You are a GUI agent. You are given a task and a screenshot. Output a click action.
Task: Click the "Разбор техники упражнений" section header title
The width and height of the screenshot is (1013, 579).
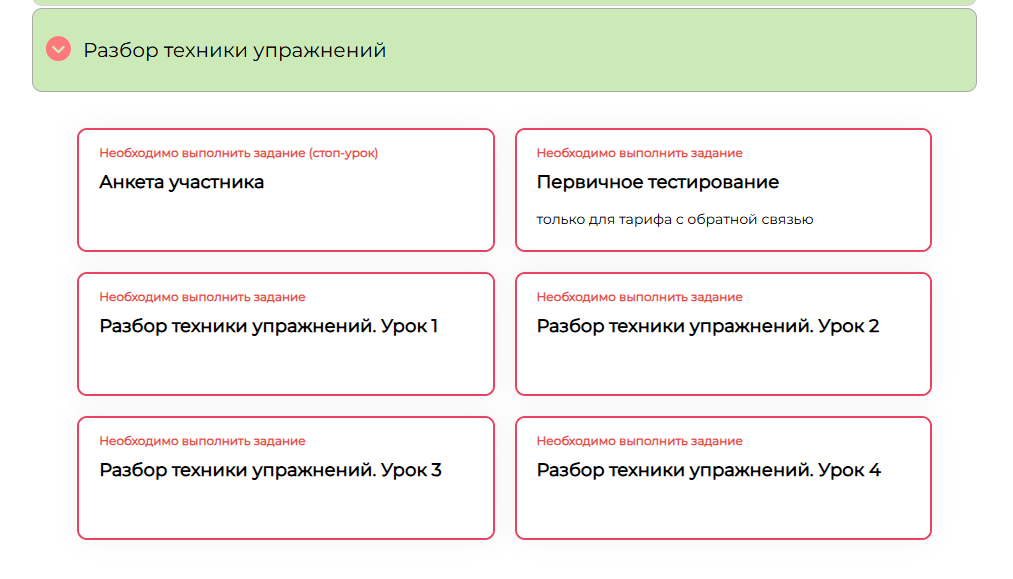pos(235,50)
